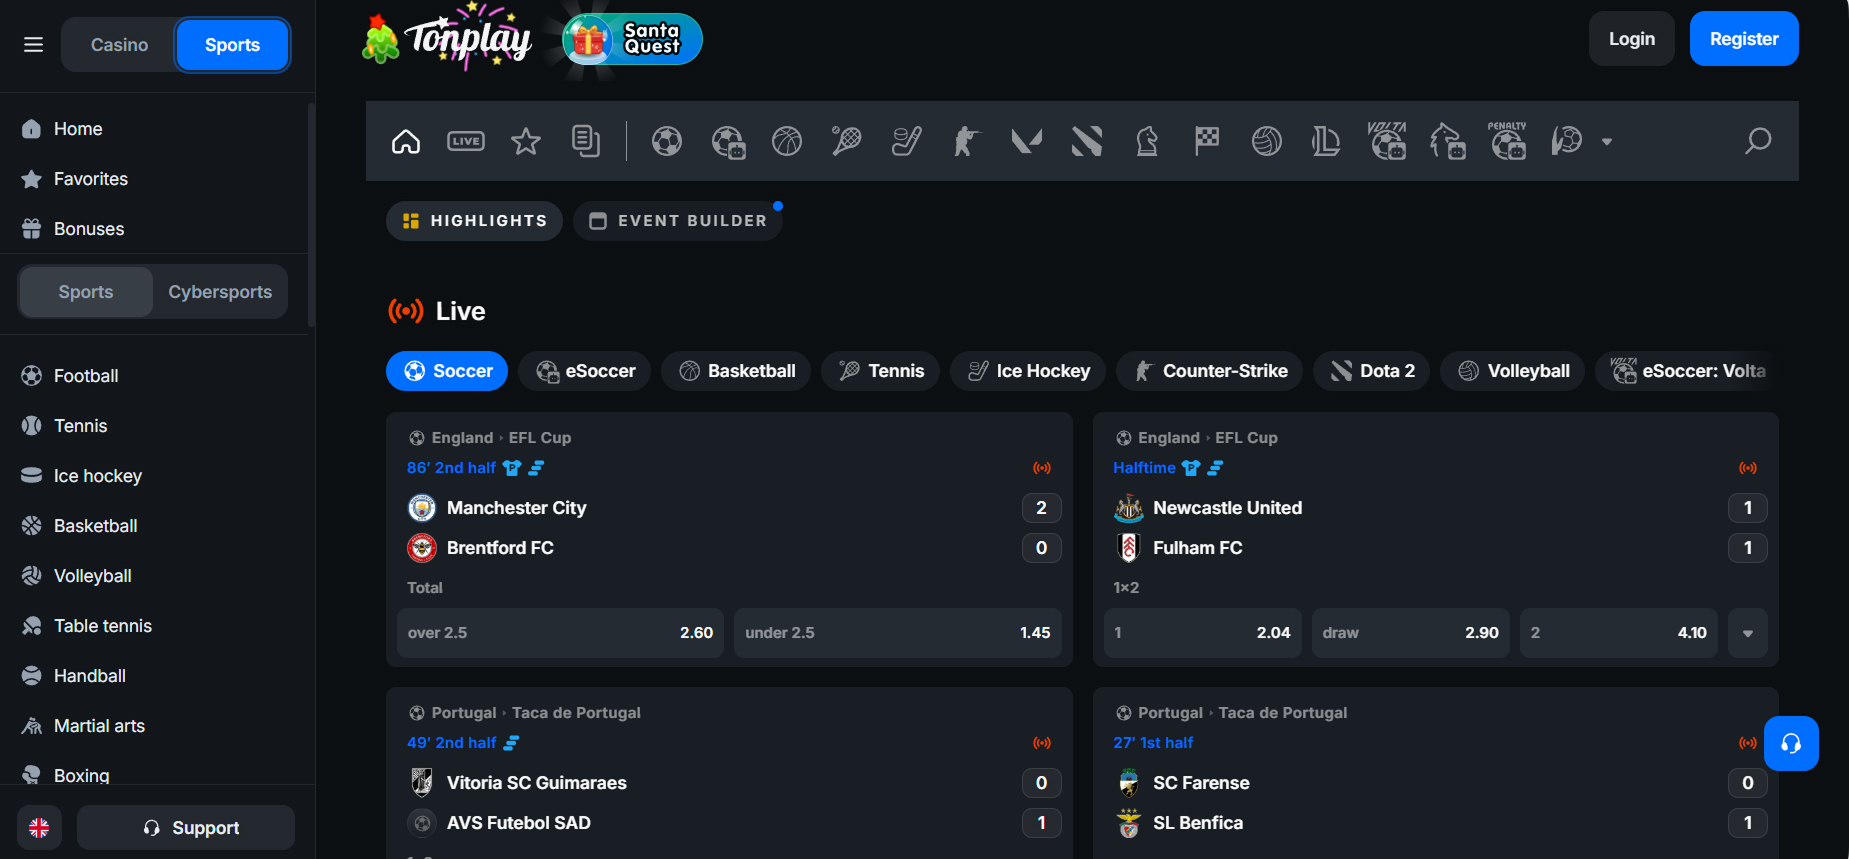Select the Sports toggle in the sidebar
The height and width of the screenshot is (859, 1849).
pyautogui.click(x=86, y=292)
